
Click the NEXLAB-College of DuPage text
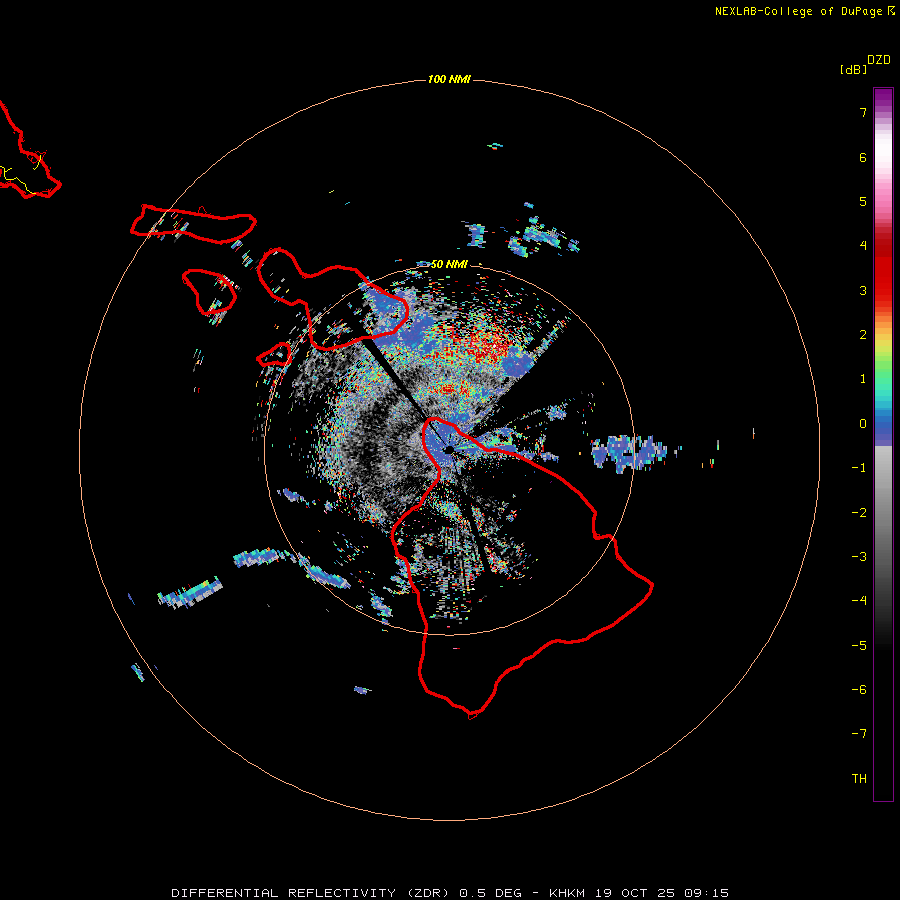click(x=798, y=11)
